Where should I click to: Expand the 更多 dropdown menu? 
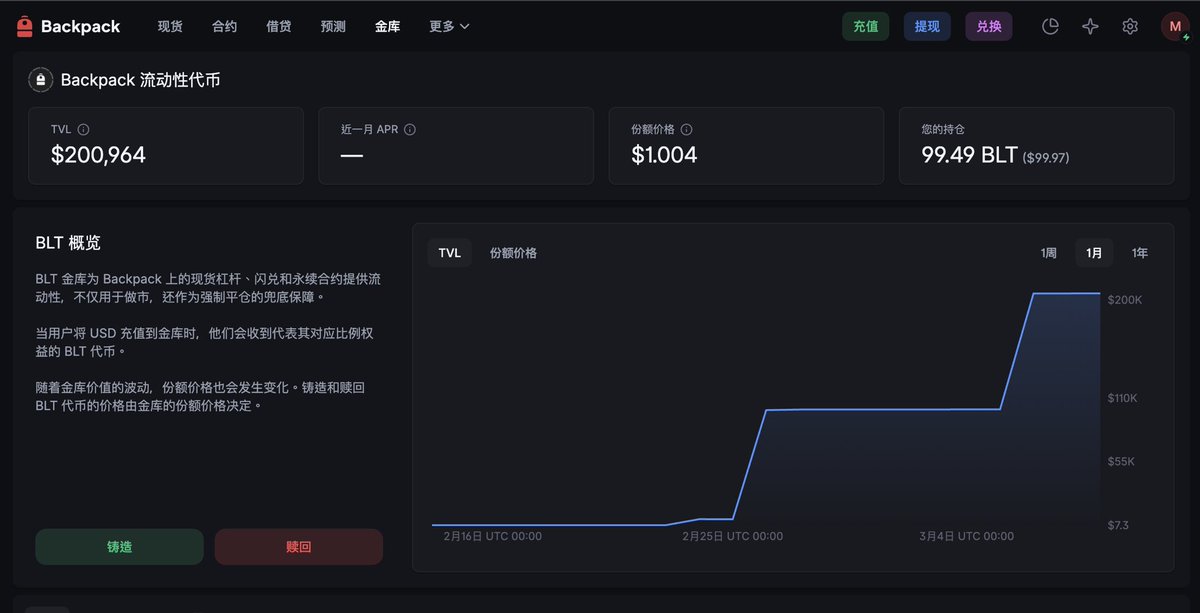(x=449, y=27)
